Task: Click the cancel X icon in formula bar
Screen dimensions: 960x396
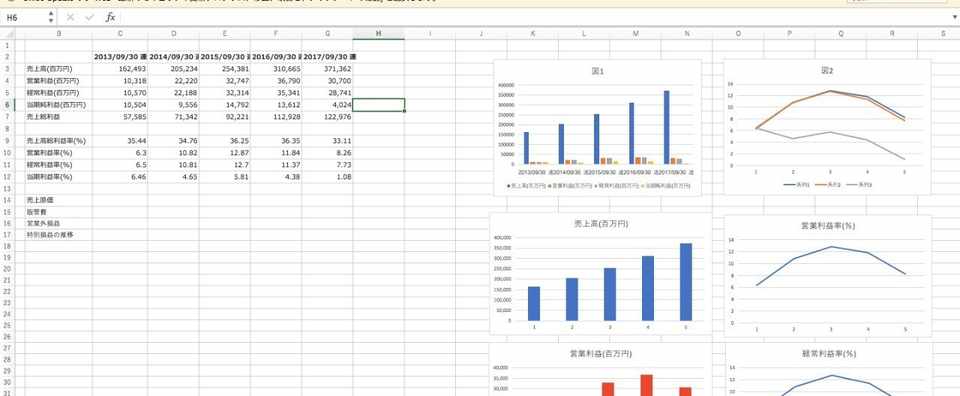Action: (x=70, y=18)
